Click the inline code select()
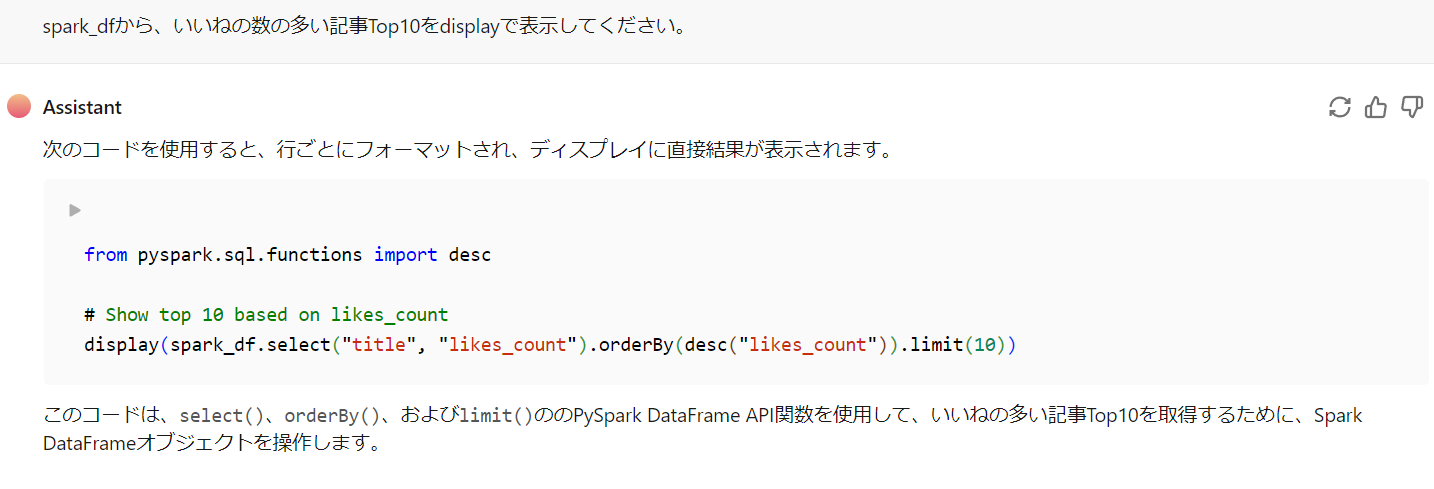 [220, 416]
